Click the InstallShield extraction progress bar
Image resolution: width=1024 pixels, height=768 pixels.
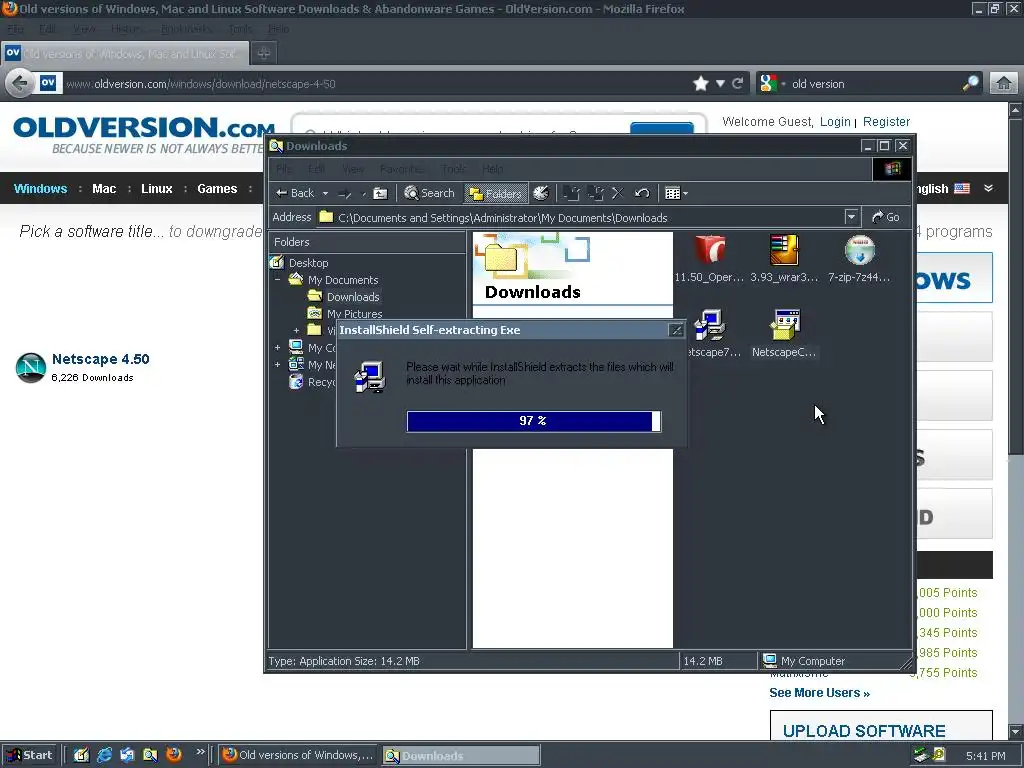534,421
